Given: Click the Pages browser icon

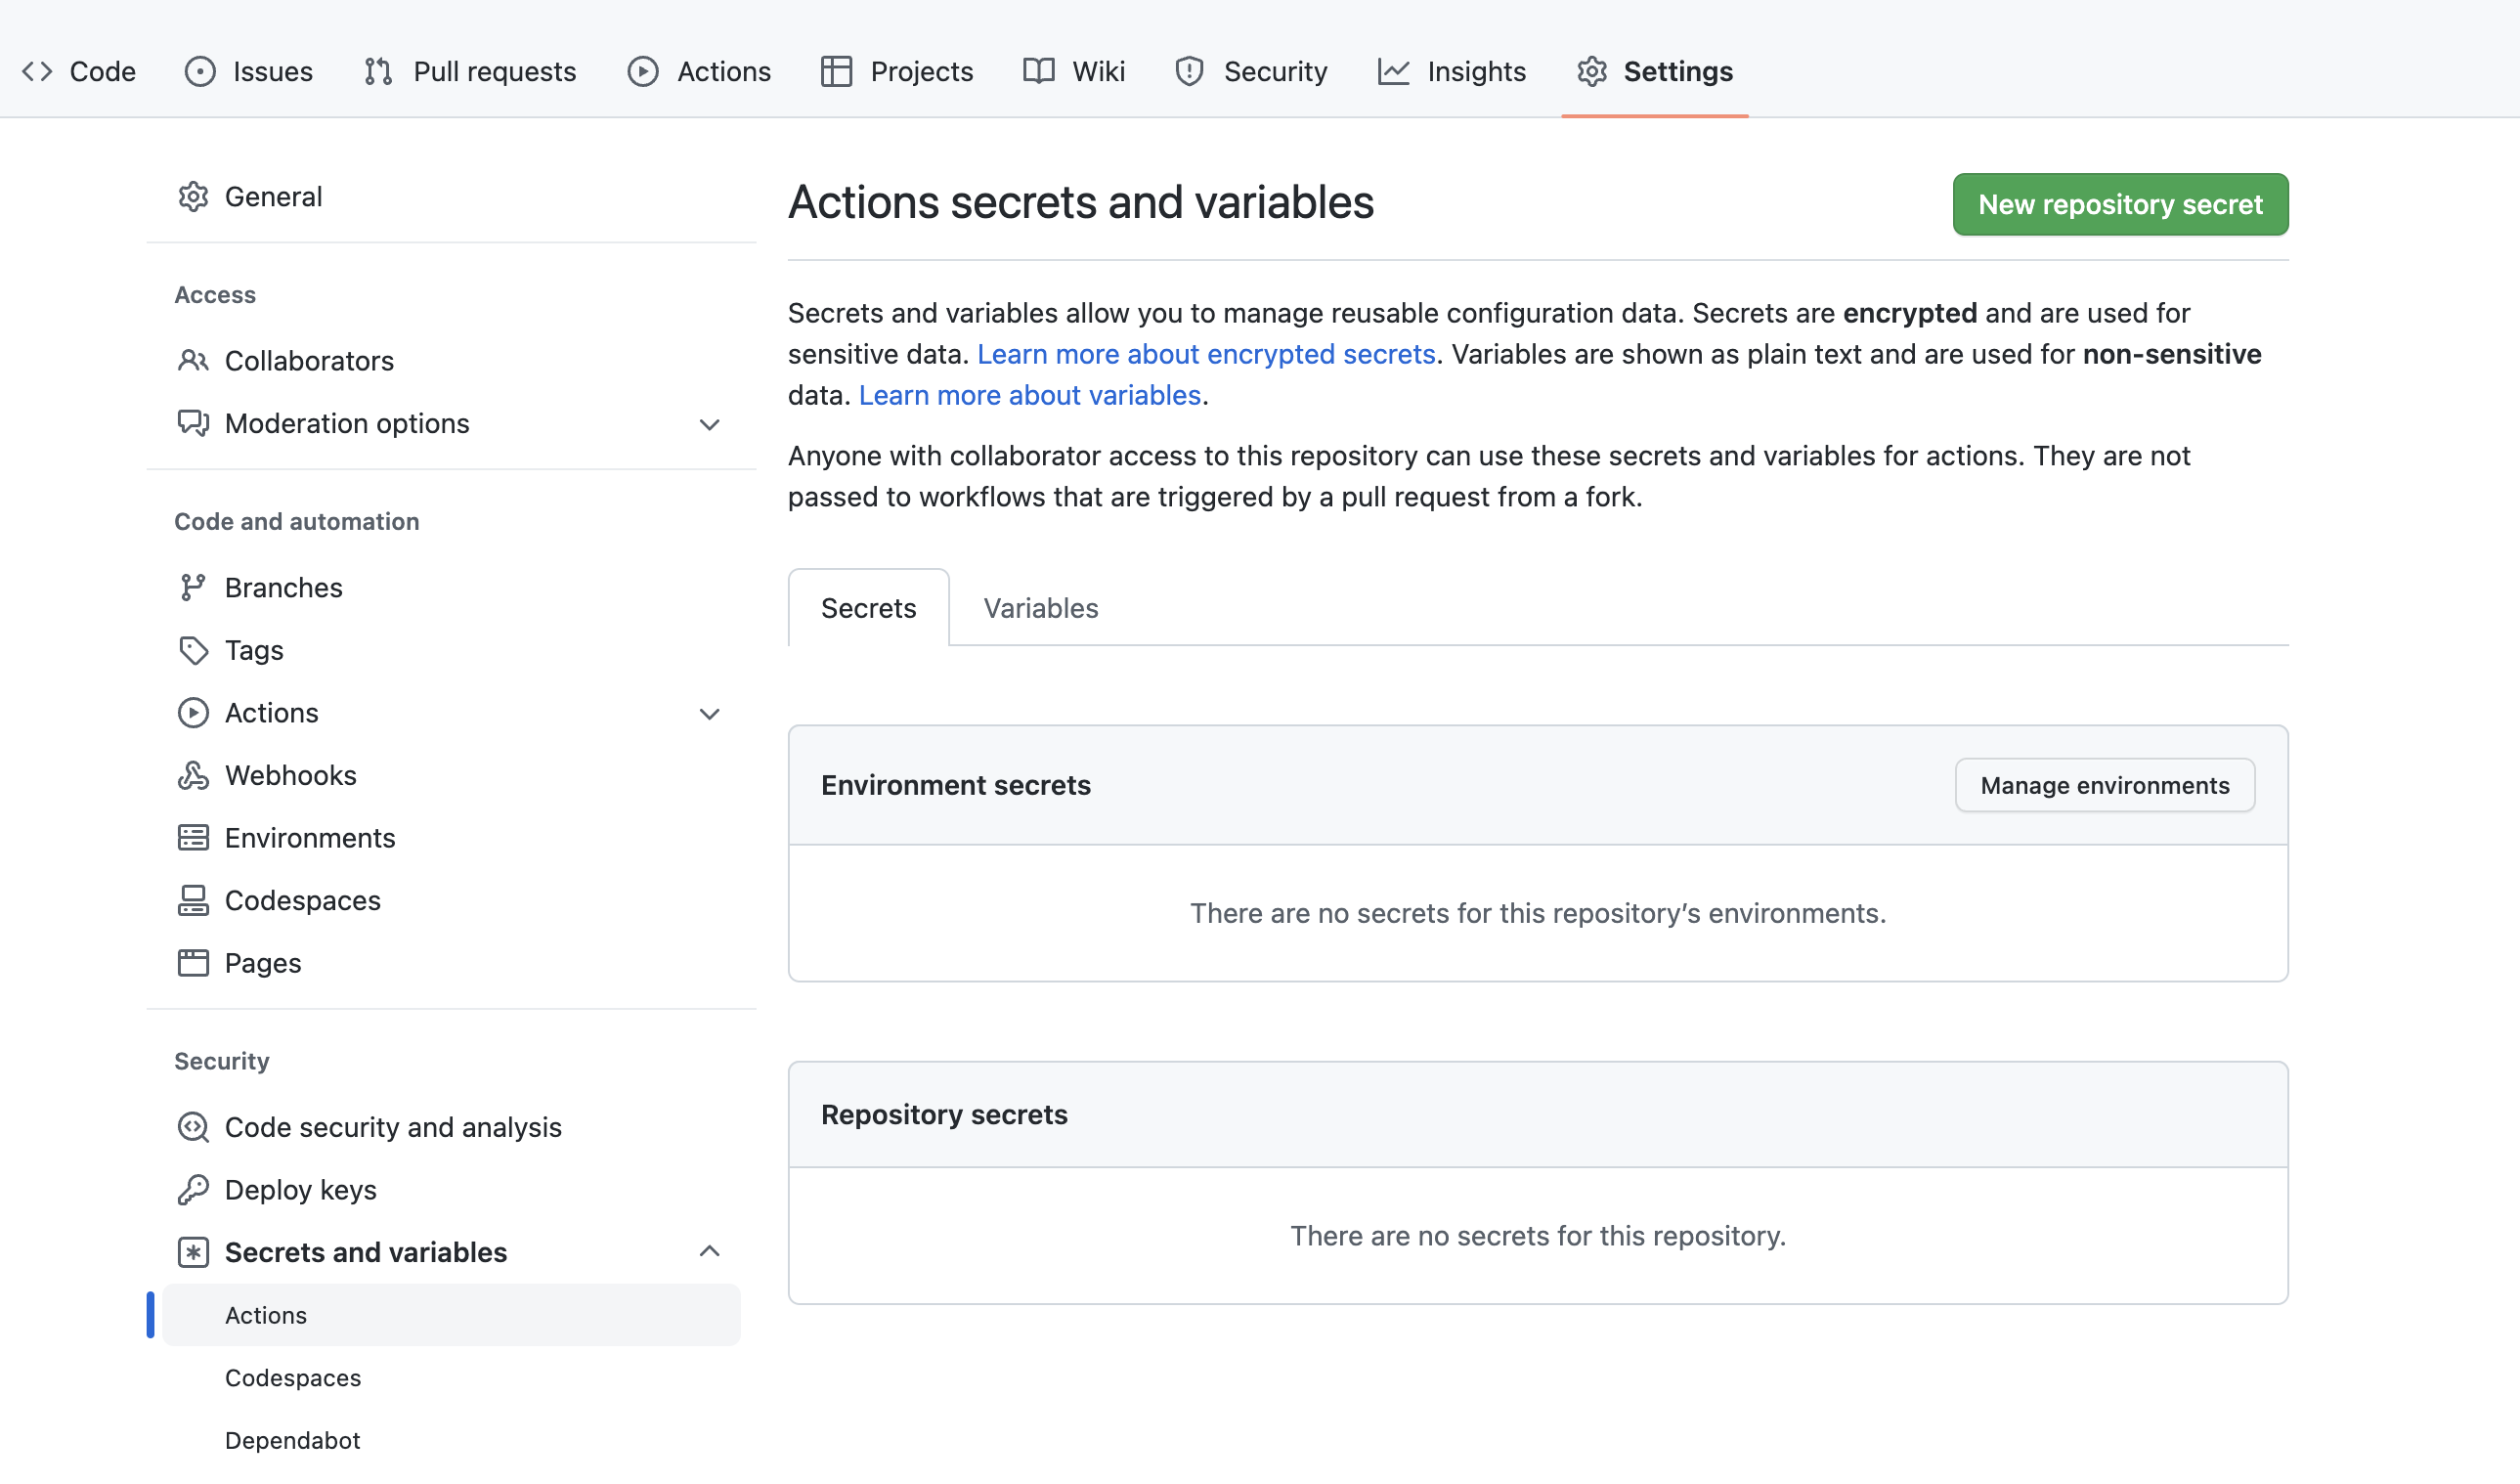Looking at the screenshot, I should (193, 962).
